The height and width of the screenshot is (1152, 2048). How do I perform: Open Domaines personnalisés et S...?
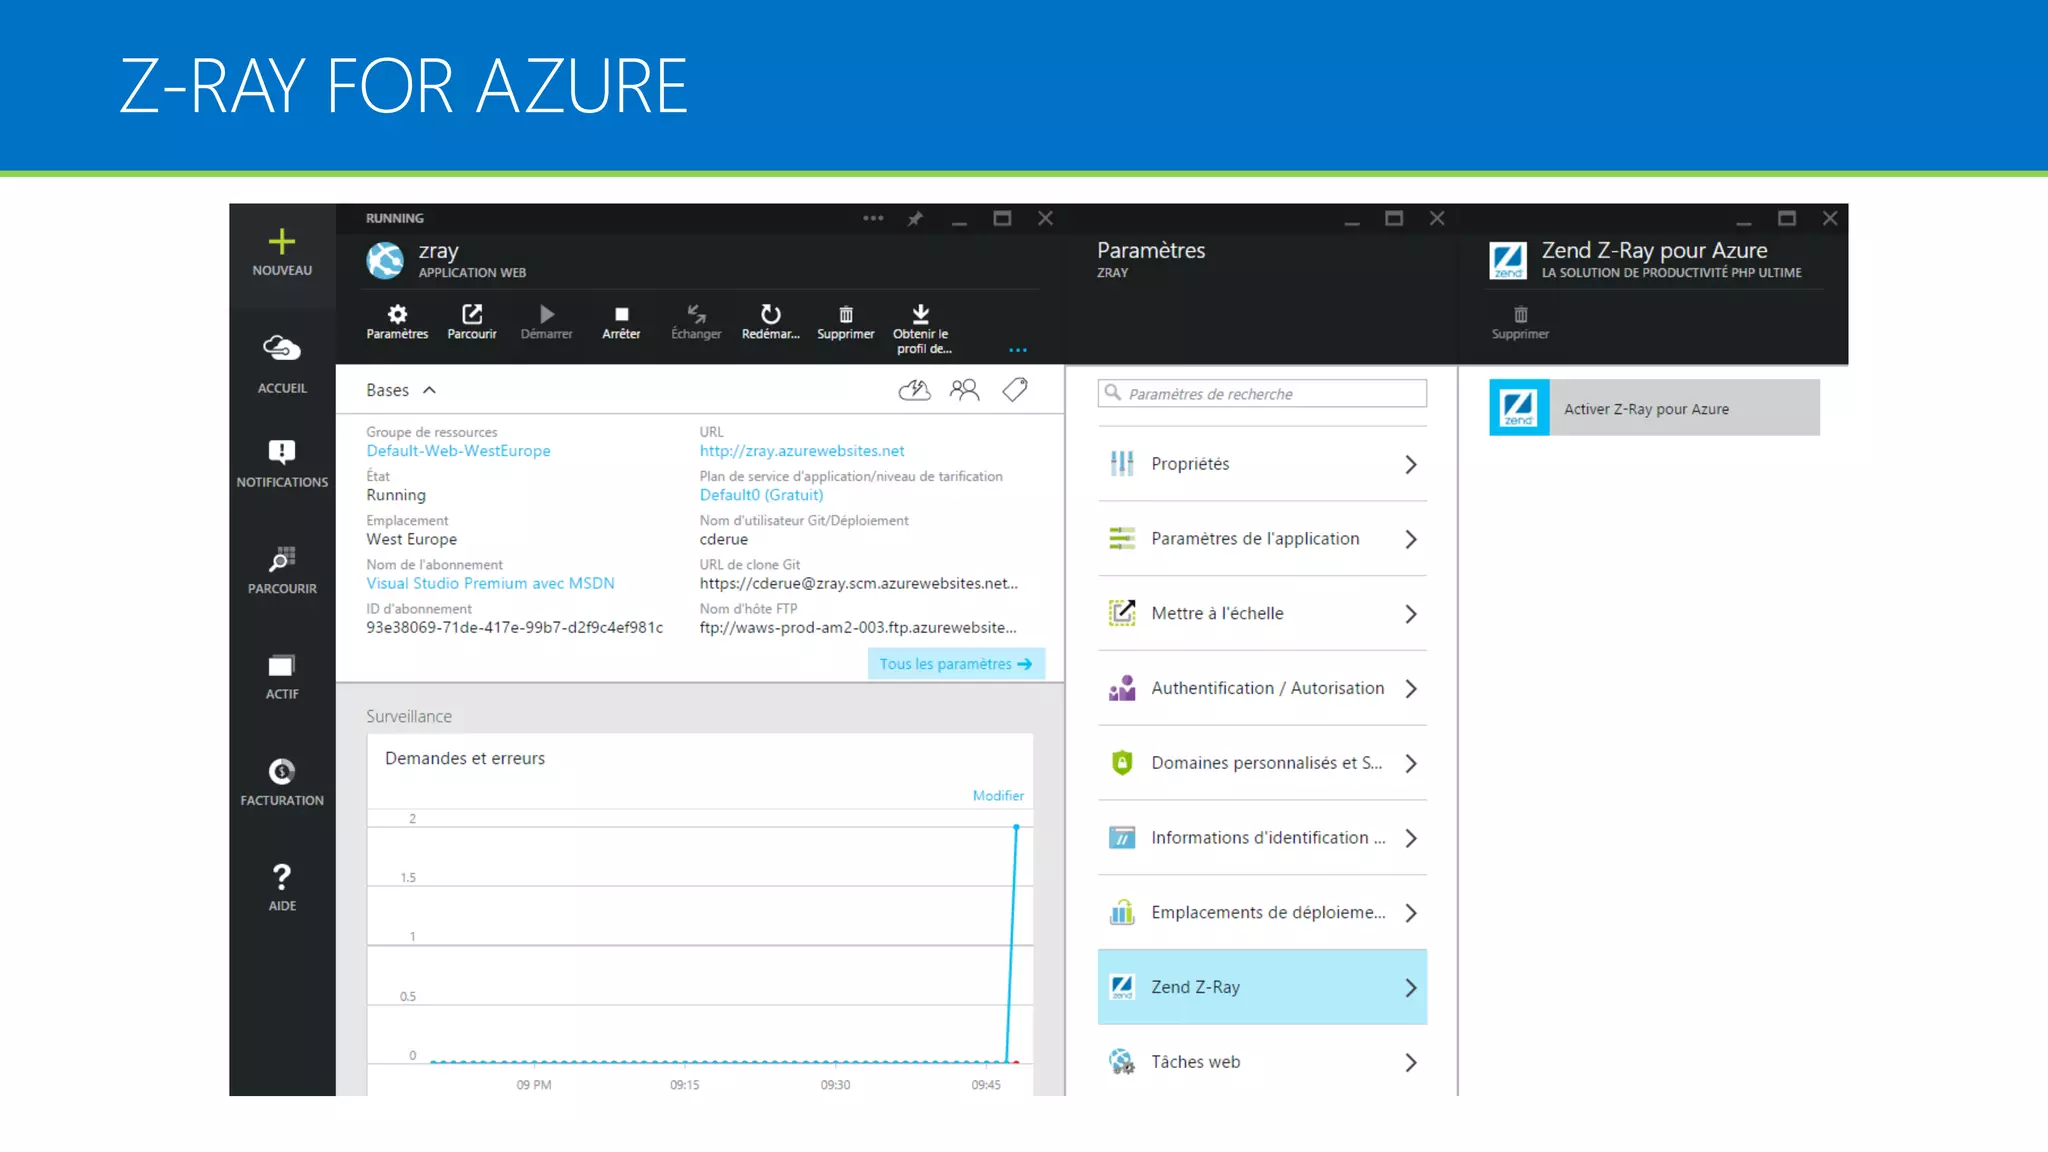pyautogui.click(x=1262, y=763)
